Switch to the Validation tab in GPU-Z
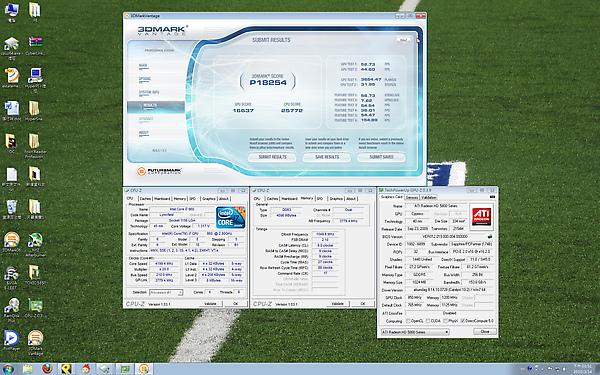Screen dimensions: 600x375 (429, 197)
